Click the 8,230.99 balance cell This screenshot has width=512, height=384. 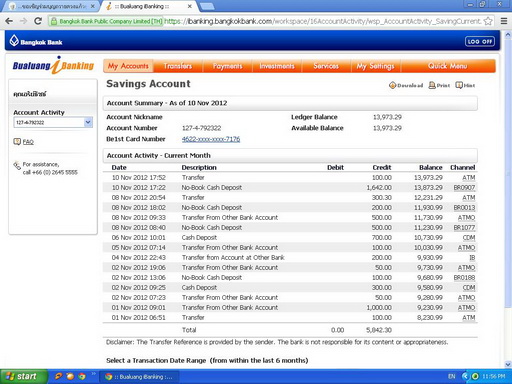click(430, 318)
